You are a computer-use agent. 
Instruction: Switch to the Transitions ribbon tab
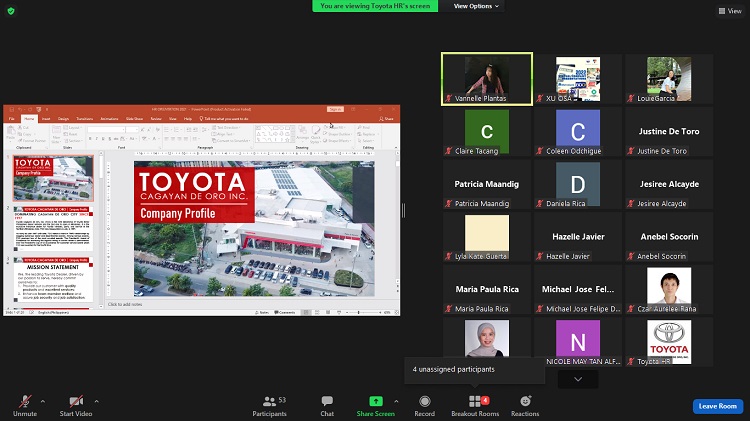85,119
